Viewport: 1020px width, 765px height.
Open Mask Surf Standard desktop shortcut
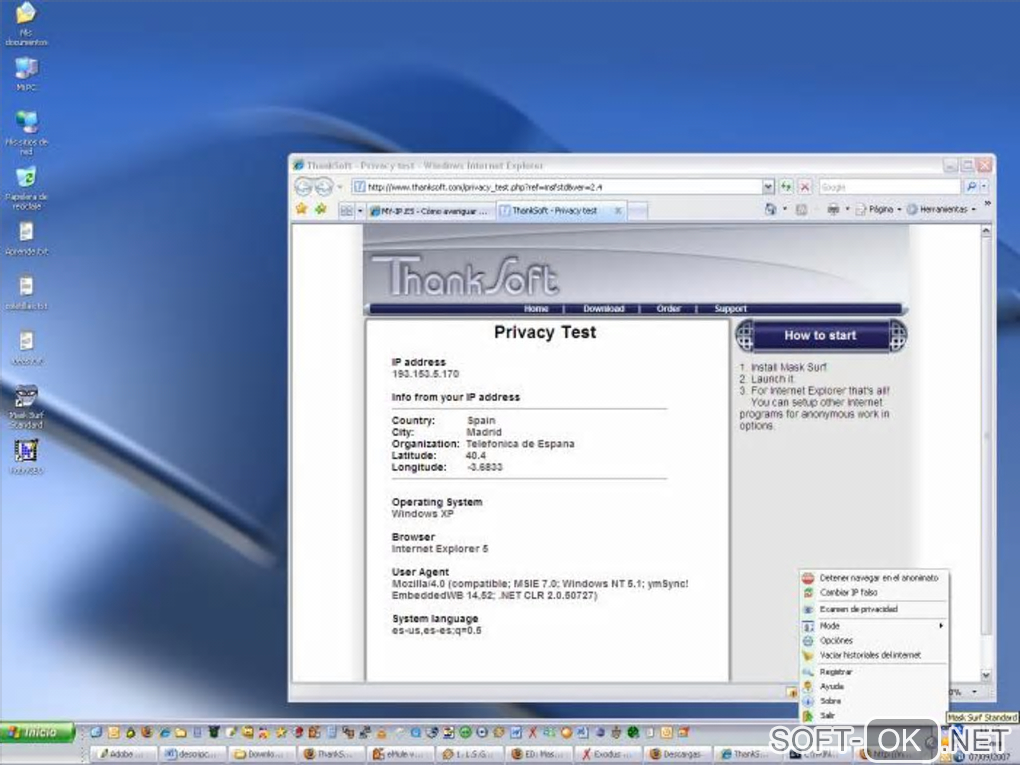tap(26, 407)
